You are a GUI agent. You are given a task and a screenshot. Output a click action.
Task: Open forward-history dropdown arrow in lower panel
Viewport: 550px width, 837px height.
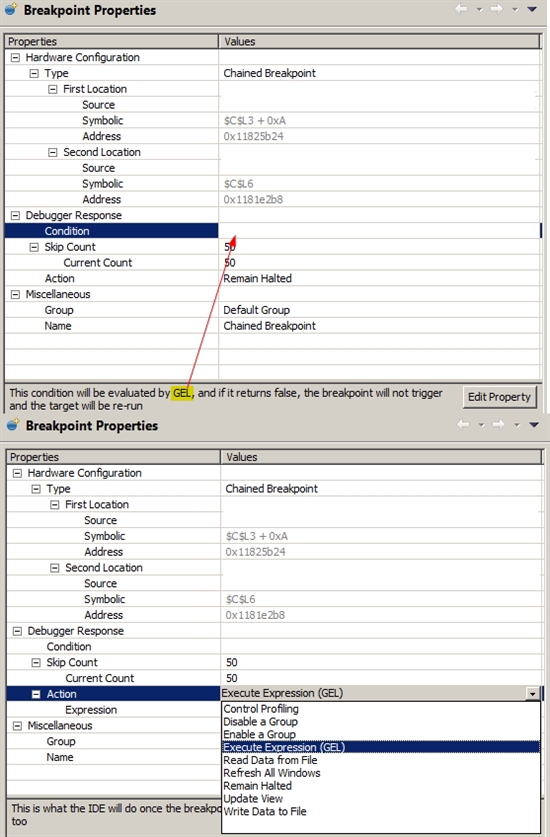pos(516,425)
